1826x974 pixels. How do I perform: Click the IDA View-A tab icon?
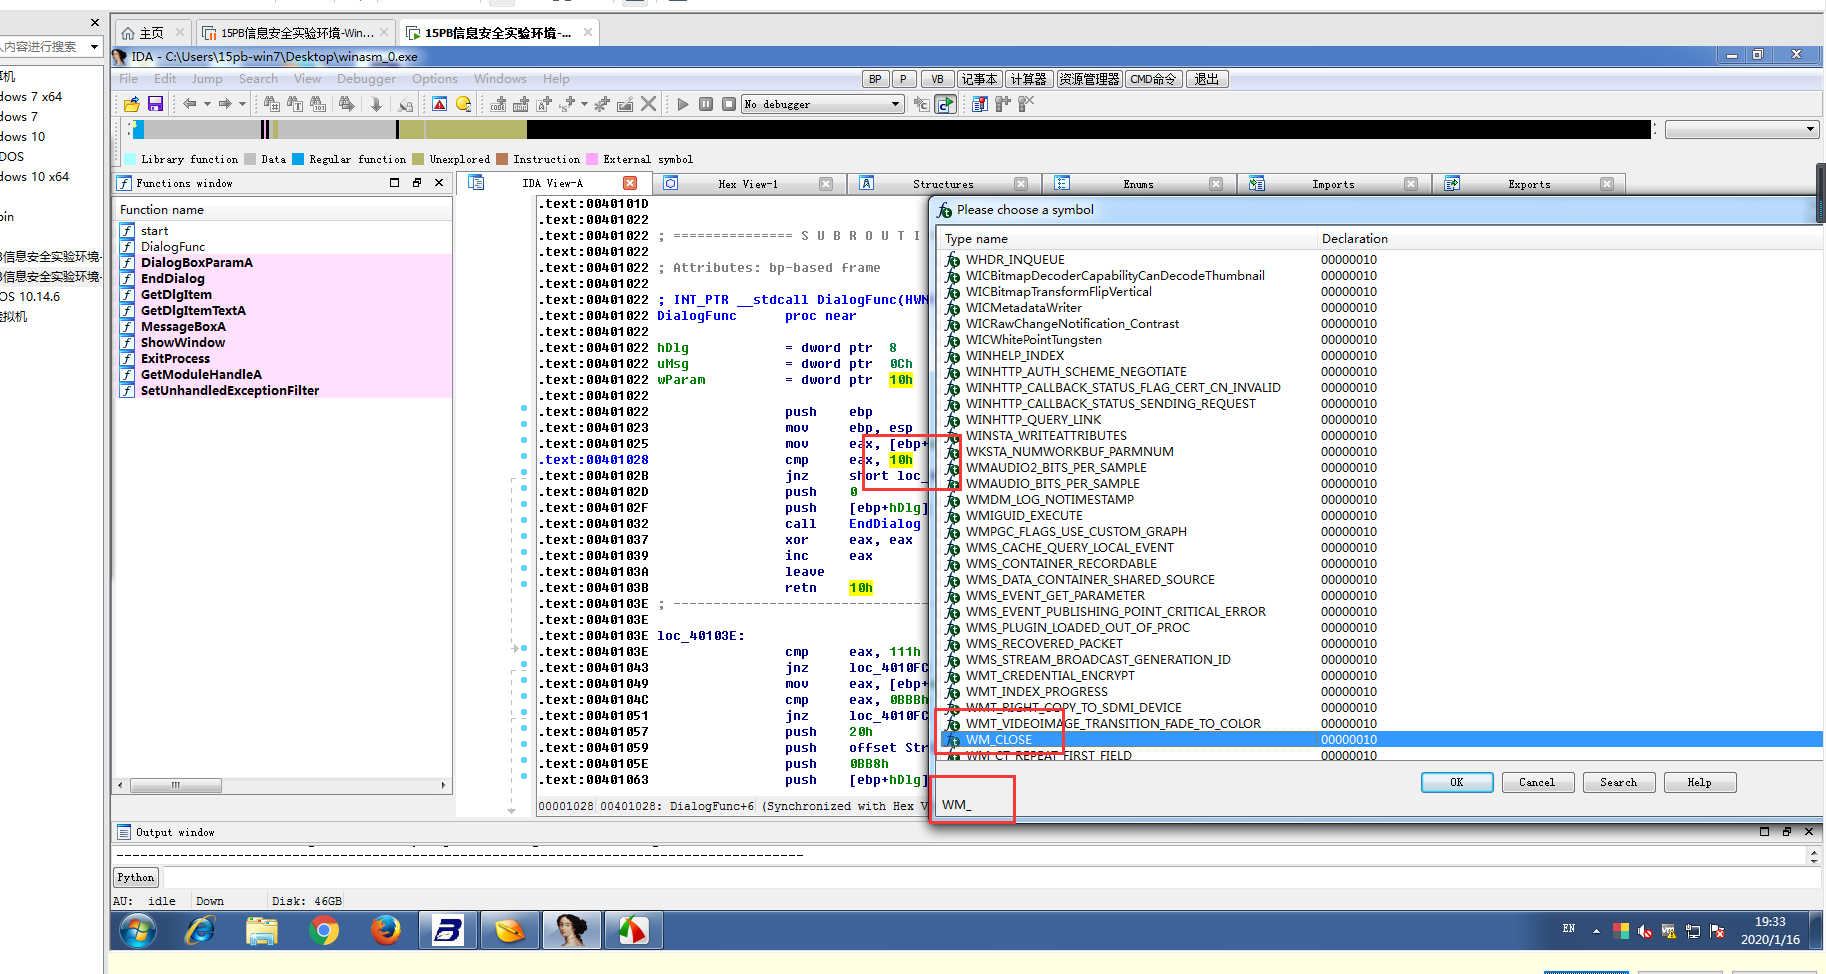[x=476, y=183]
